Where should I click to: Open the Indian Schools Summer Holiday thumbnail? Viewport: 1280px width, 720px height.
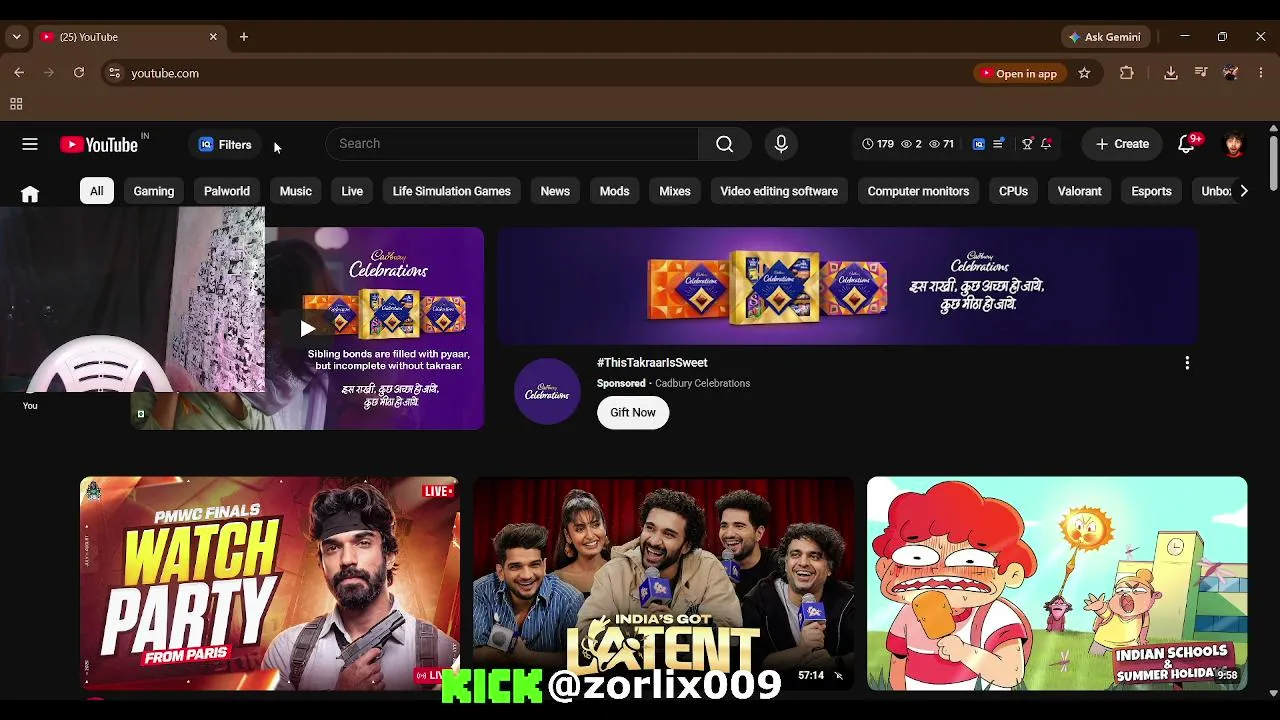[x=1057, y=583]
